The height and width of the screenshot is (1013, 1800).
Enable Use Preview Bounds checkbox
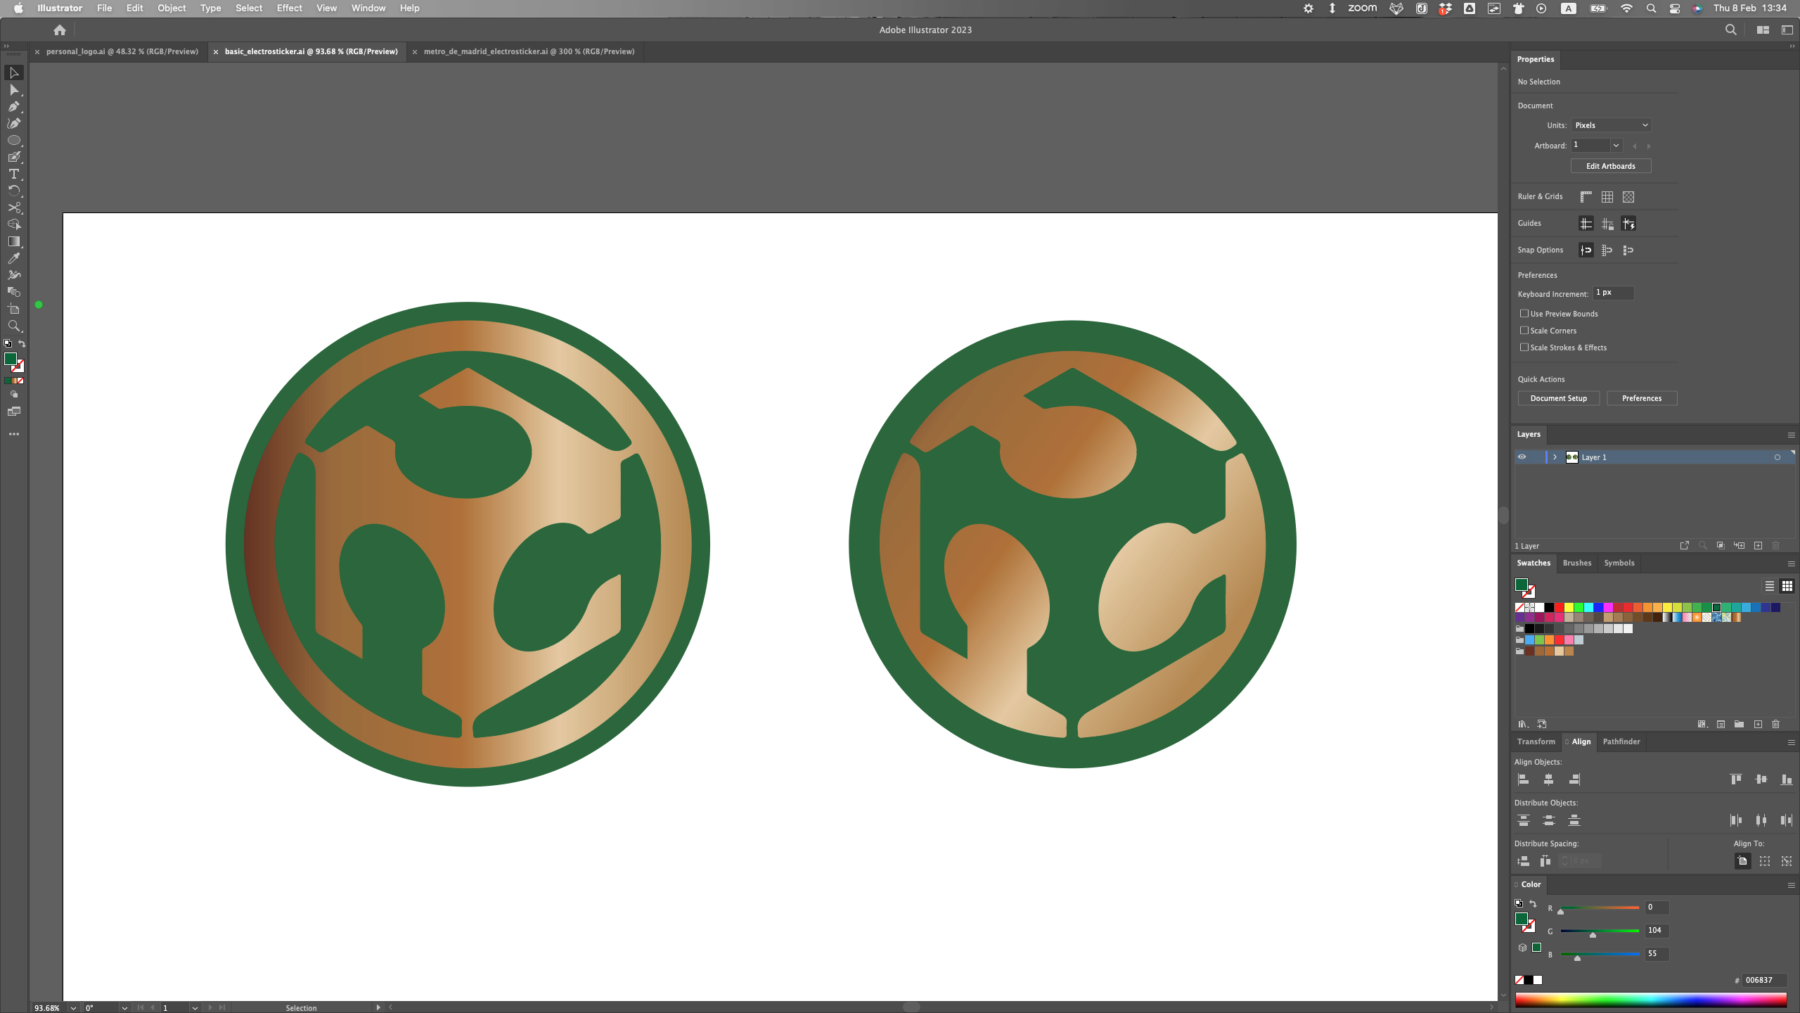[x=1524, y=314]
